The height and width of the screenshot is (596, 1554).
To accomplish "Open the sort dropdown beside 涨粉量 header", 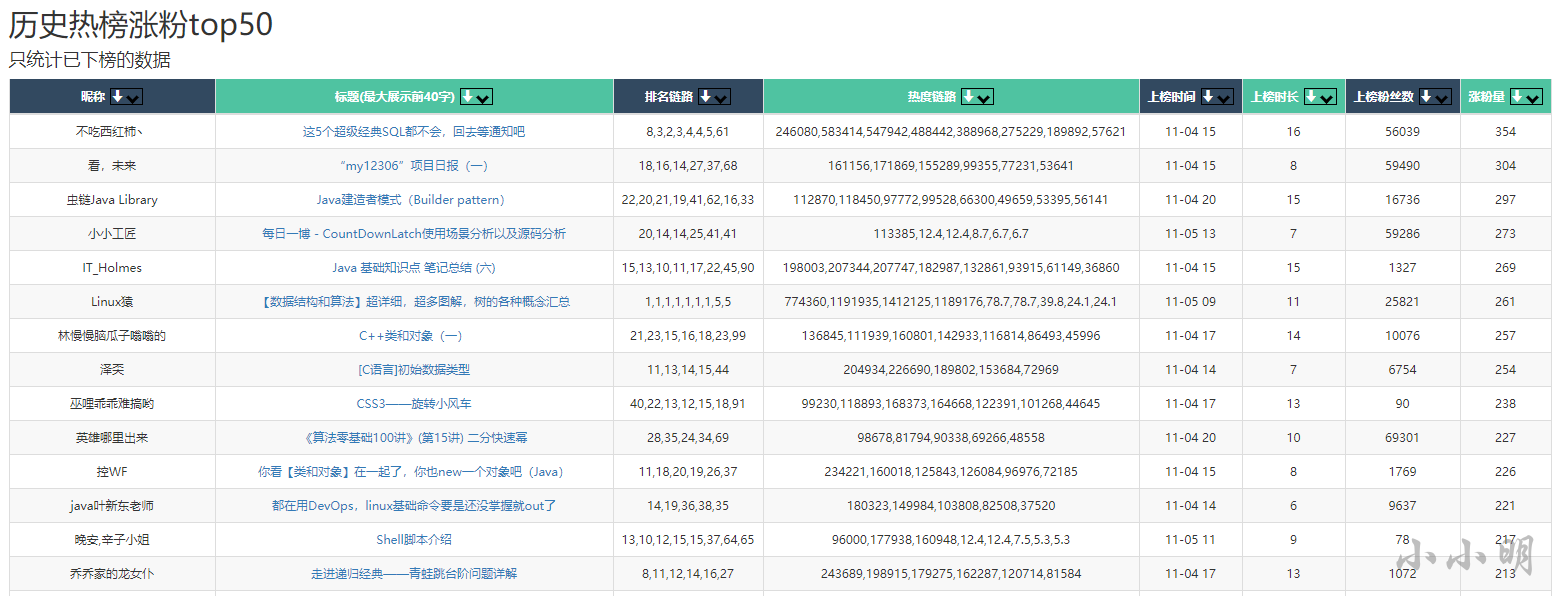I will (1526, 97).
